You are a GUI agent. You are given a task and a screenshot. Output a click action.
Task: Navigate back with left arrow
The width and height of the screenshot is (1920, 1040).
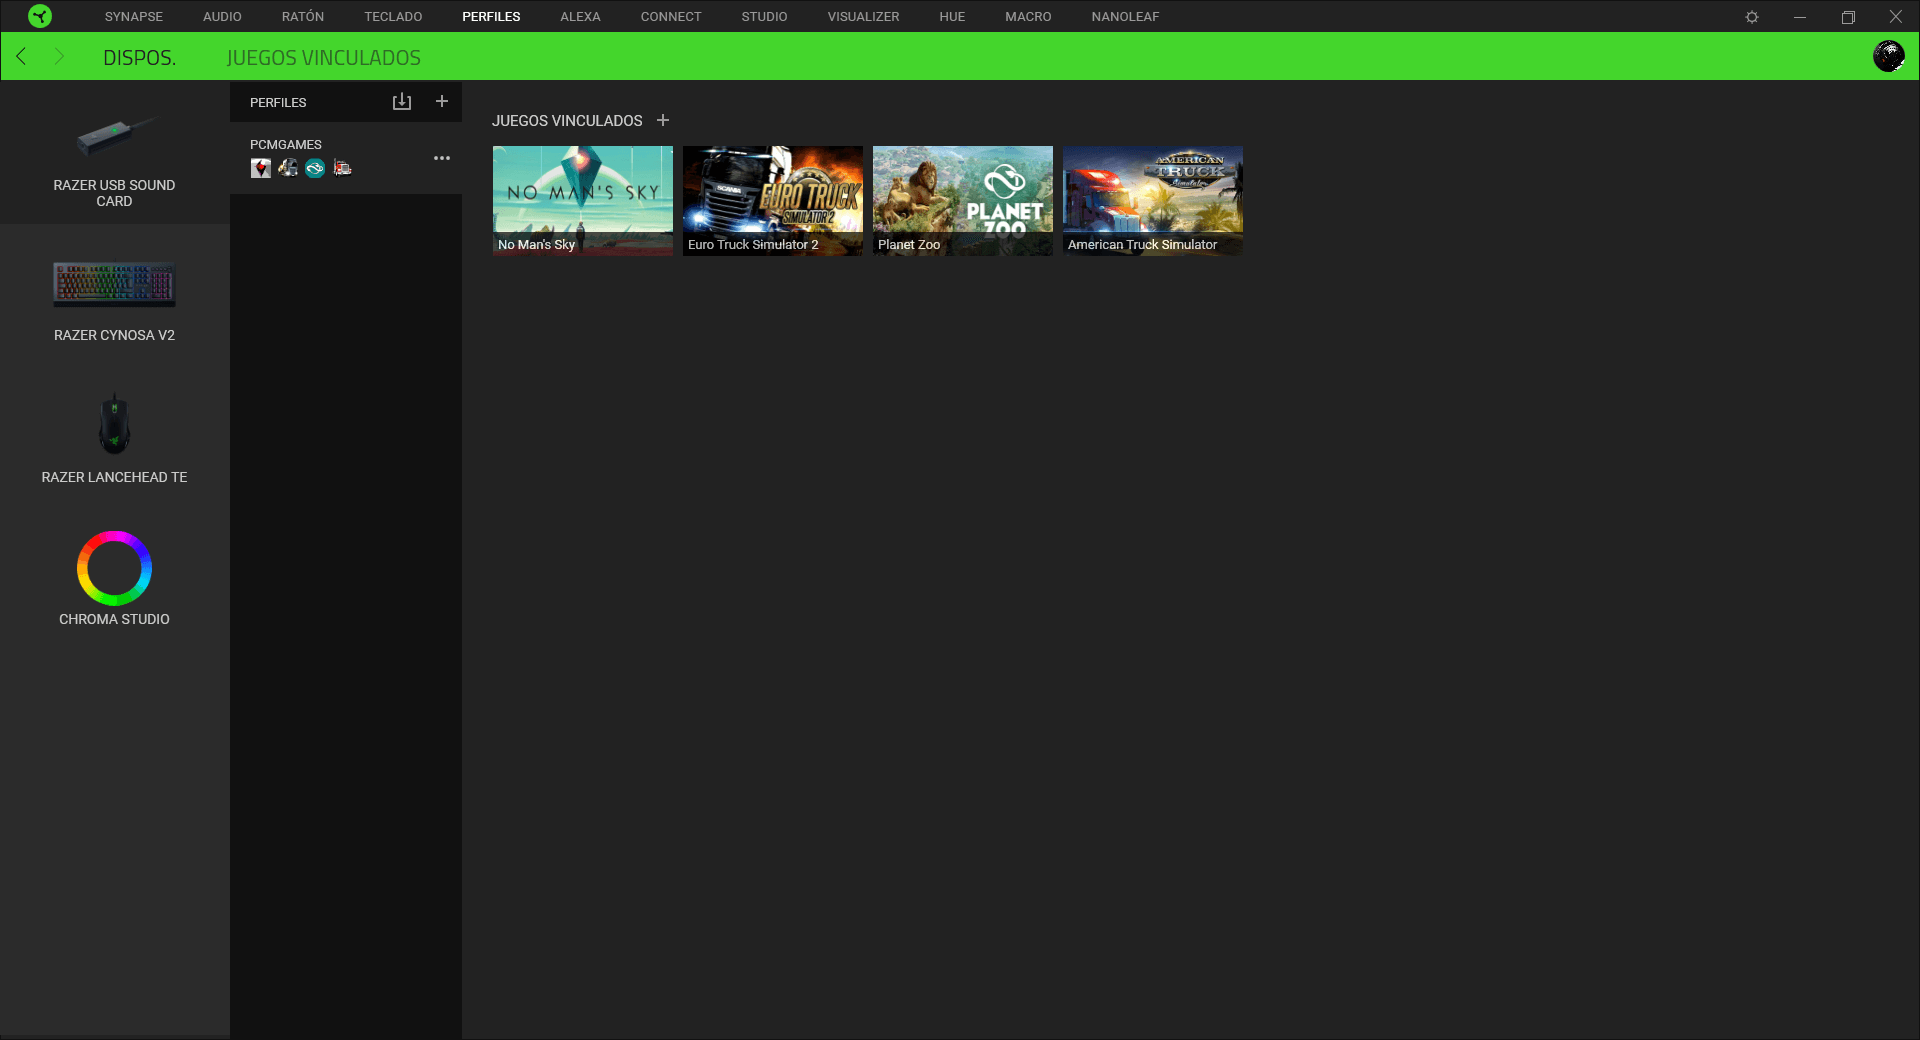tap(21, 56)
